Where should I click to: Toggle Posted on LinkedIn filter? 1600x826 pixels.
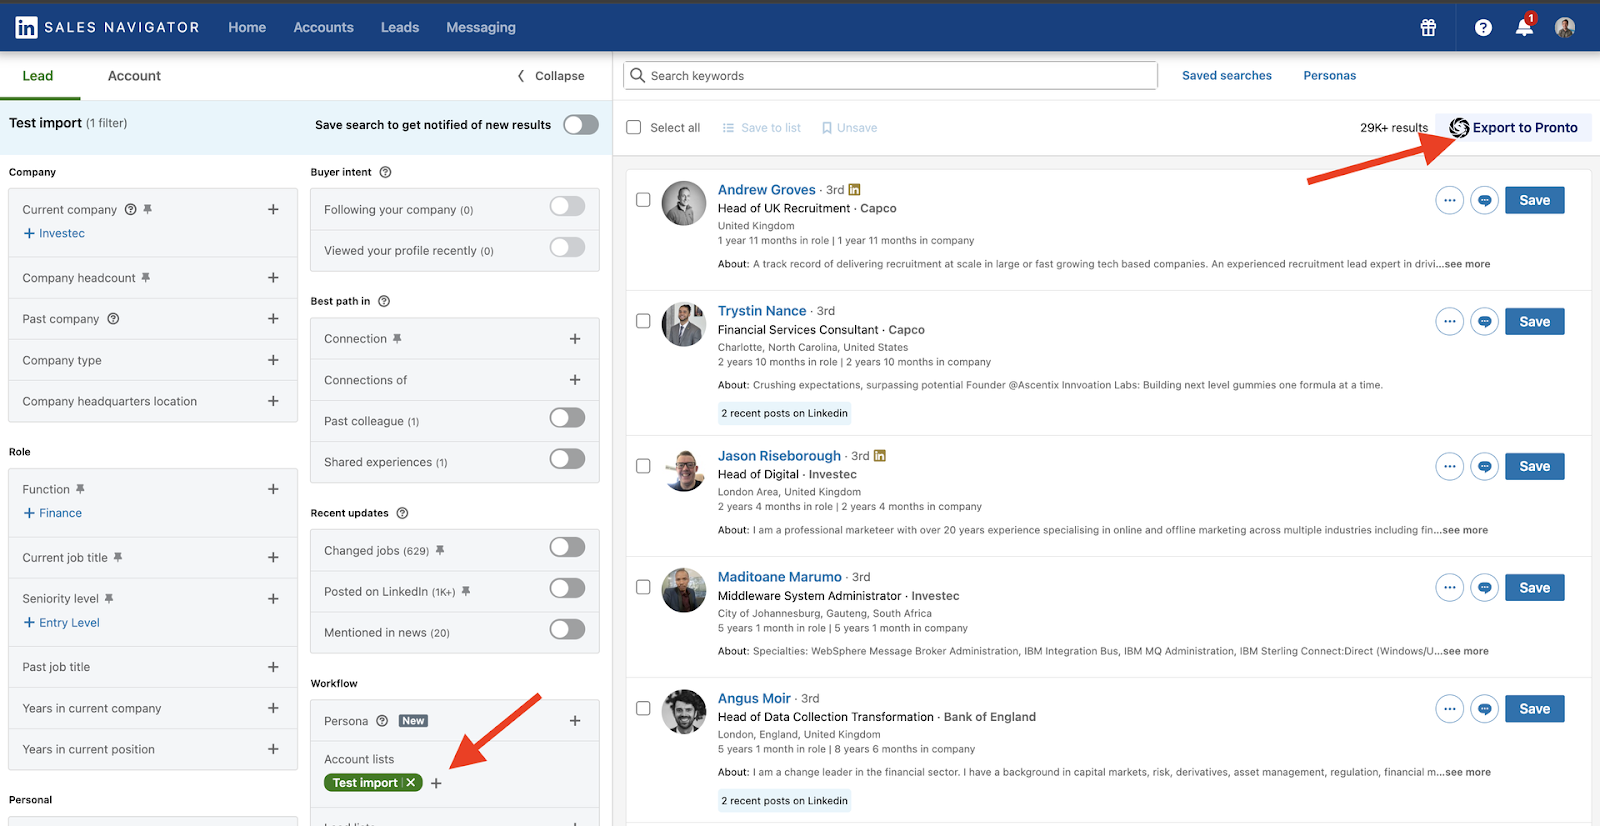coord(567,588)
